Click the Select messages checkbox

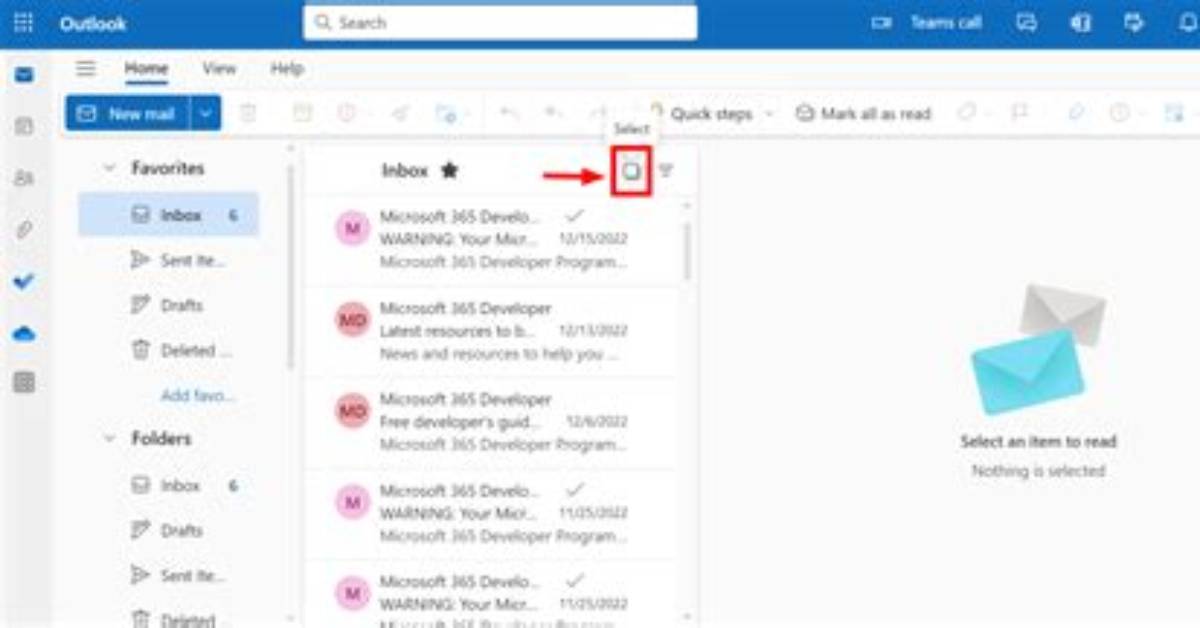pos(631,171)
